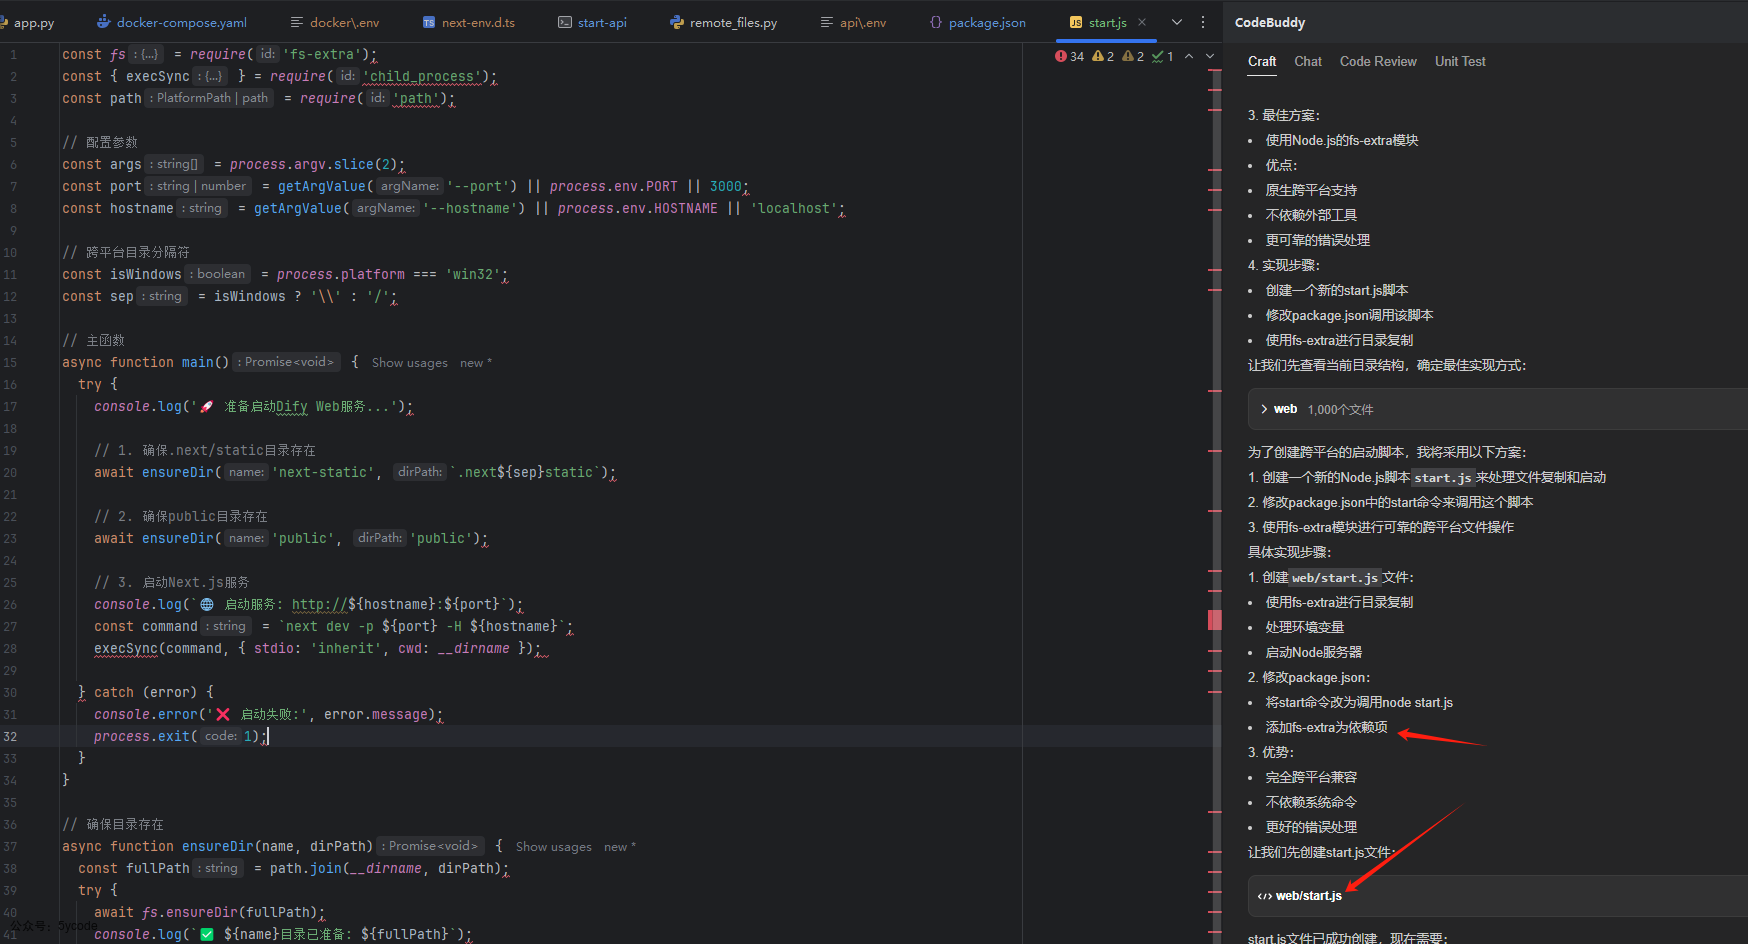Click the fs.ensureDir(fullPath) call
Viewport: 1748px width, 944px height.
click(230, 913)
